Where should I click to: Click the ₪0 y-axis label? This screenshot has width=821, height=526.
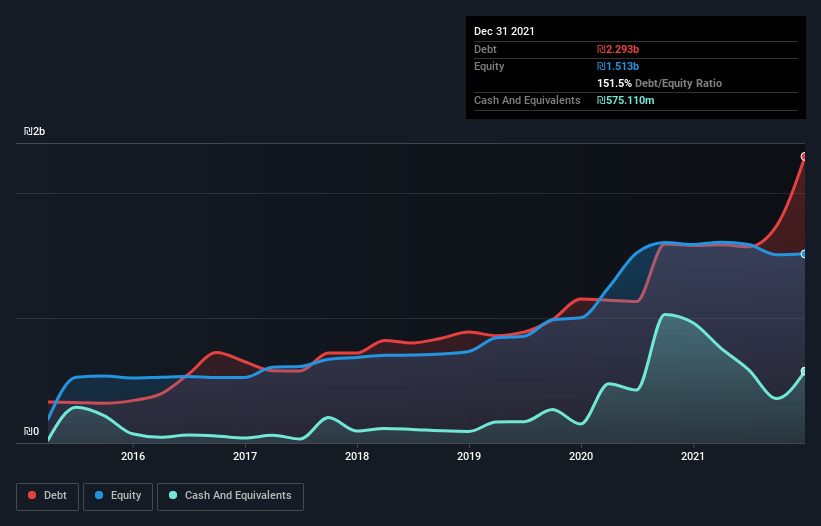point(31,431)
